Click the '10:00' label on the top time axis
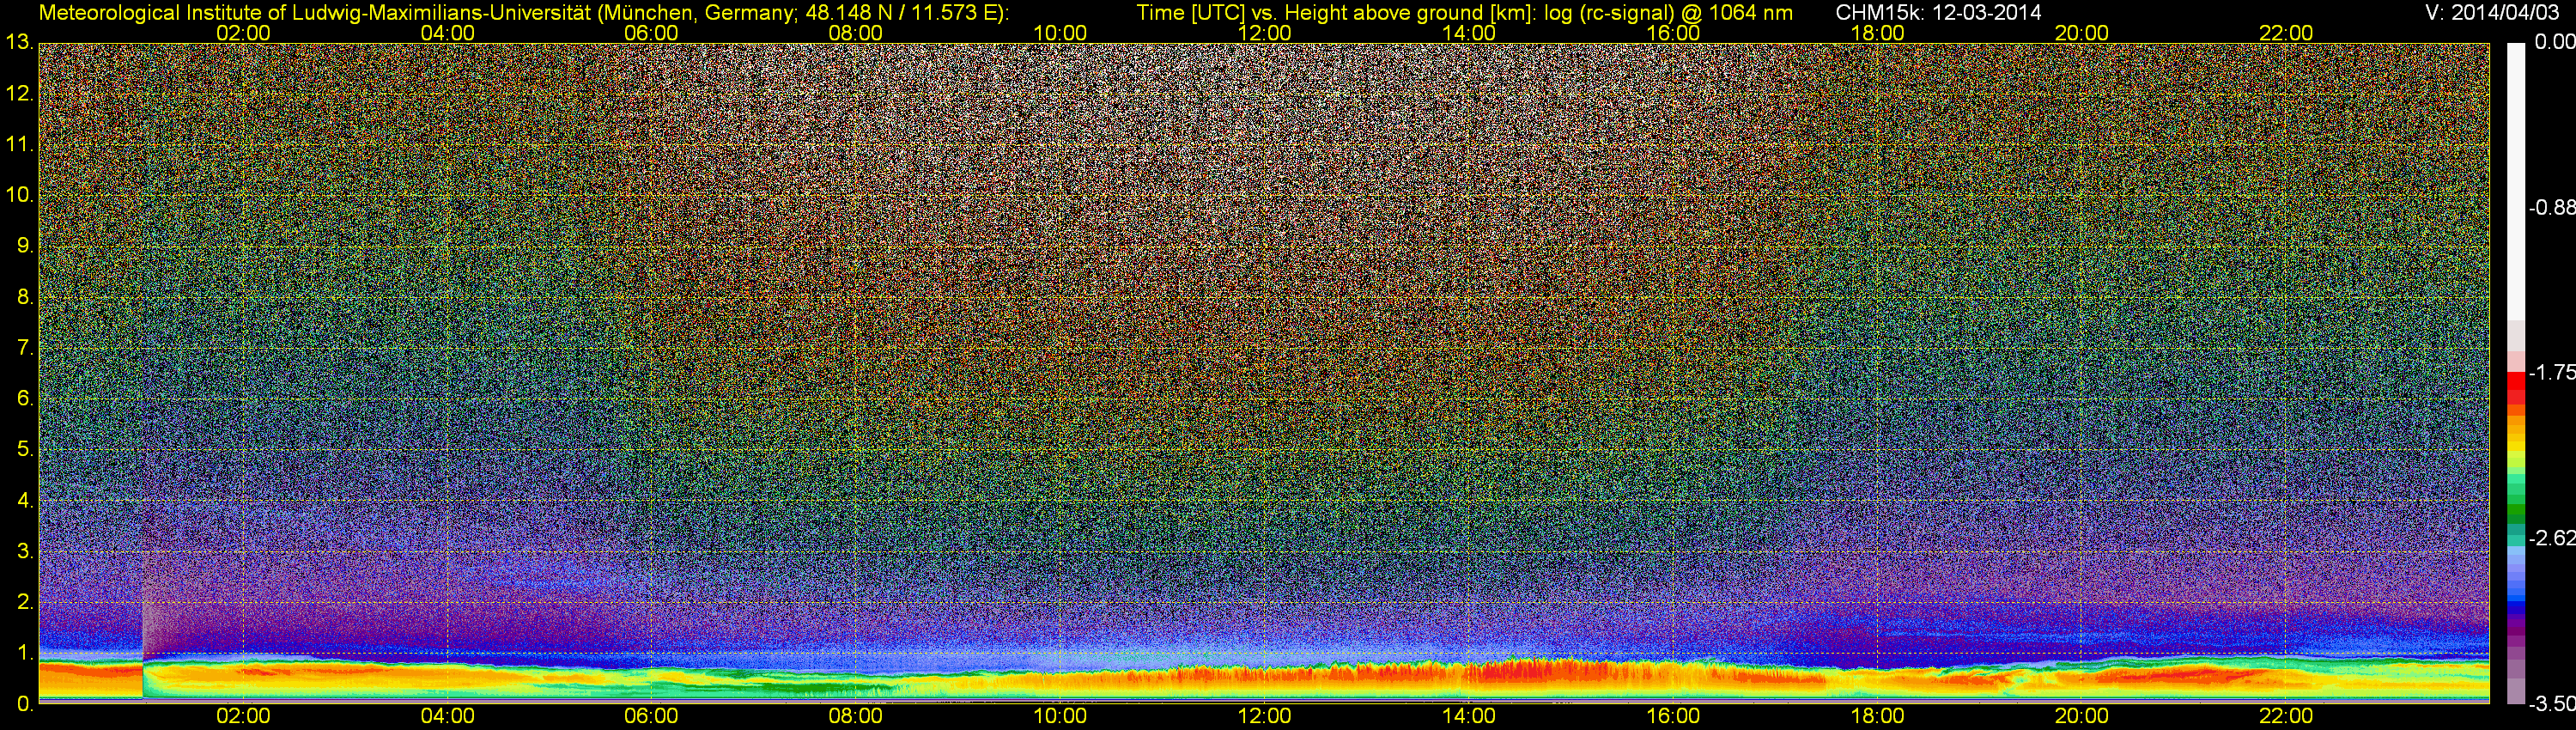Image resolution: width=2576 pixels, height=730 pixels. click(x=1060, y=33)
